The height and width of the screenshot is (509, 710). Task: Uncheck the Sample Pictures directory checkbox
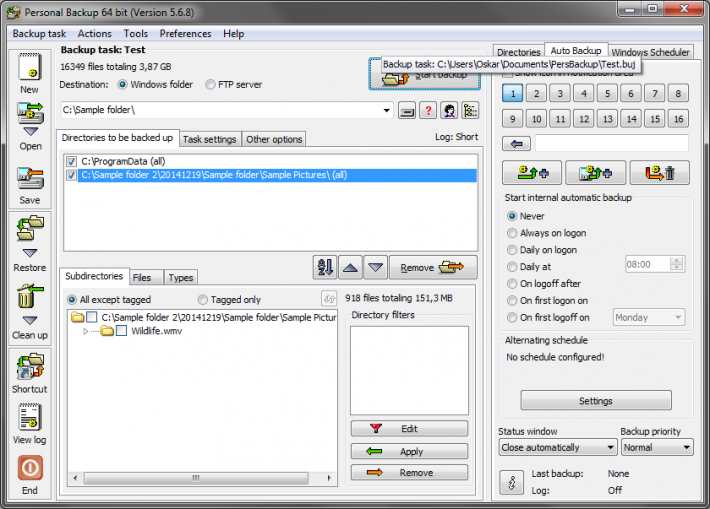point(71,175)
